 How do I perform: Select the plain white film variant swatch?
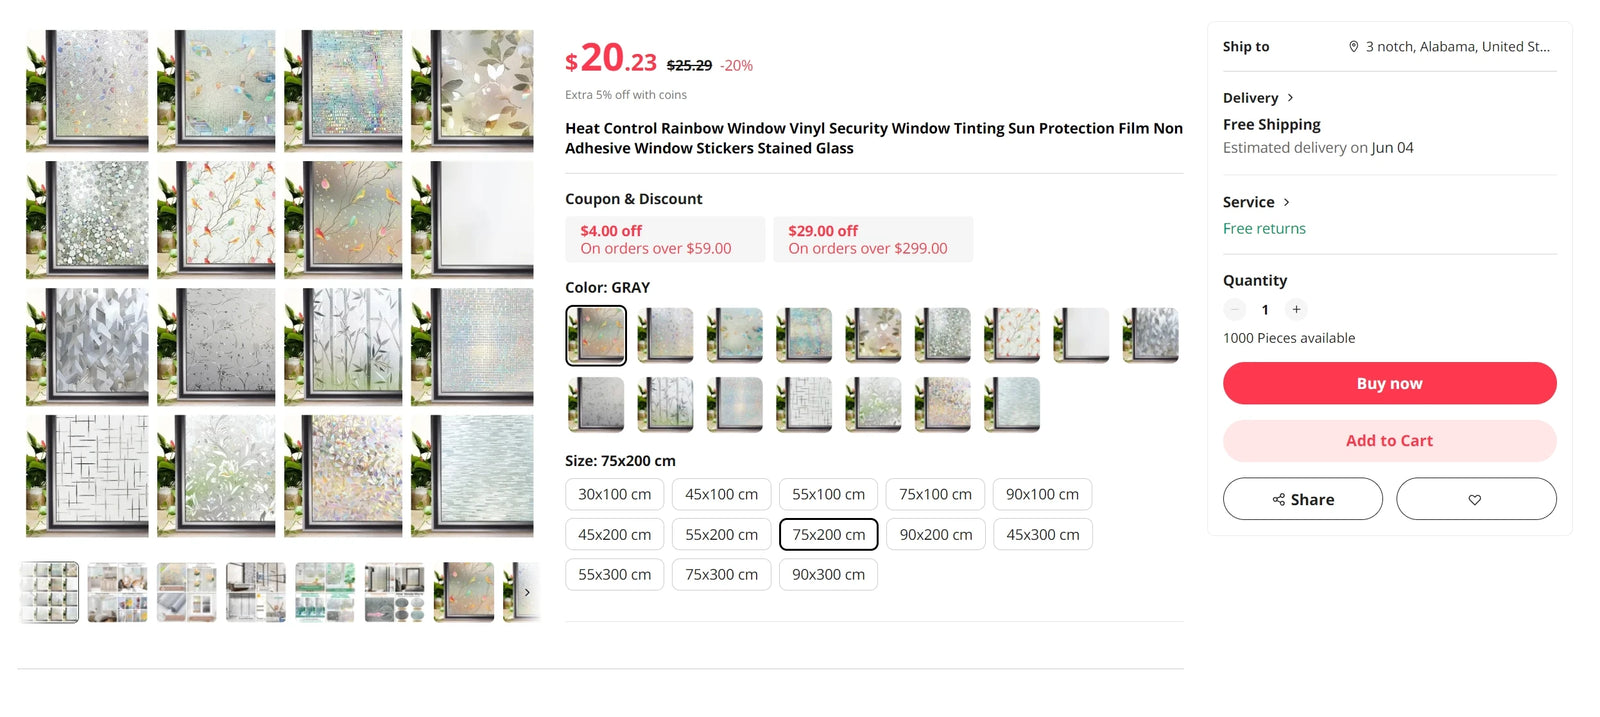[1080, 335]
